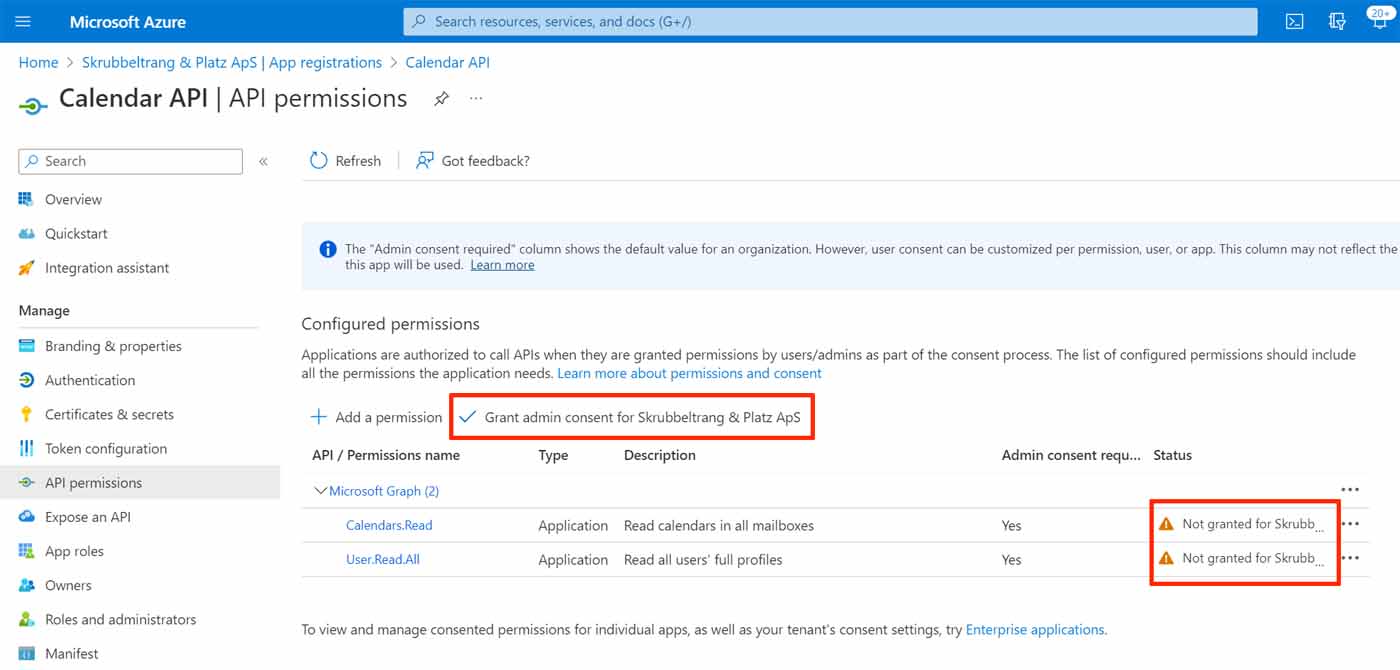Screen dimensions: 1400x670
Task: Open the ellipsis menu for User.Read.All row
Action: click(1350, 558)
